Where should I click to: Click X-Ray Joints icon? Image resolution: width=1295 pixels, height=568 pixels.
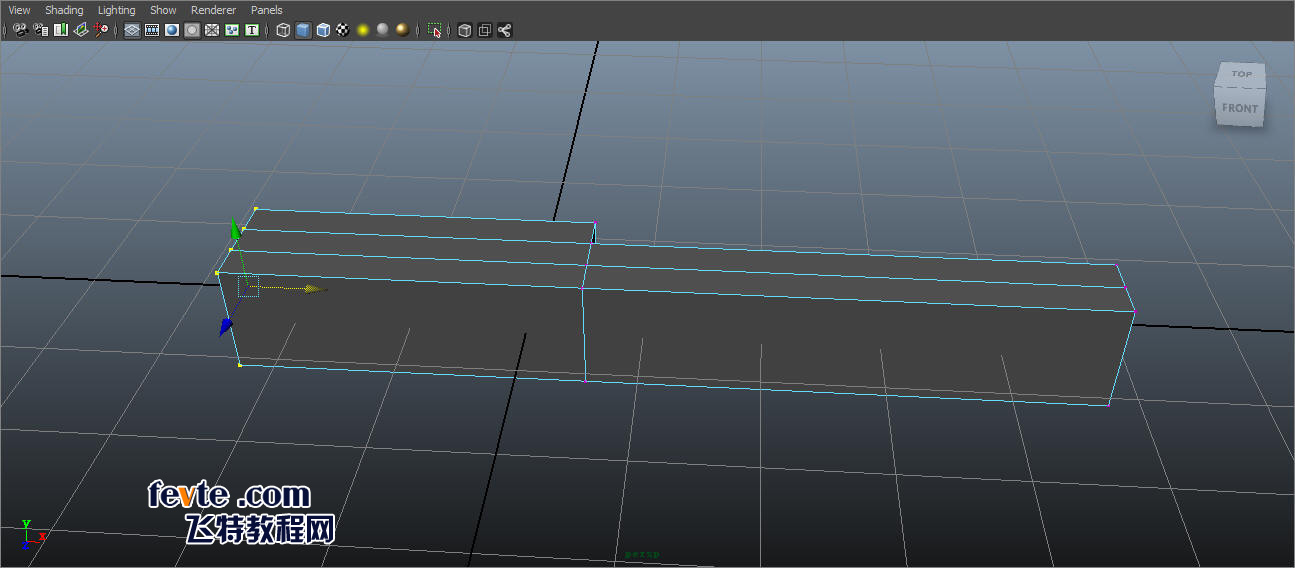pyautogui.click(x=505, y=30)
